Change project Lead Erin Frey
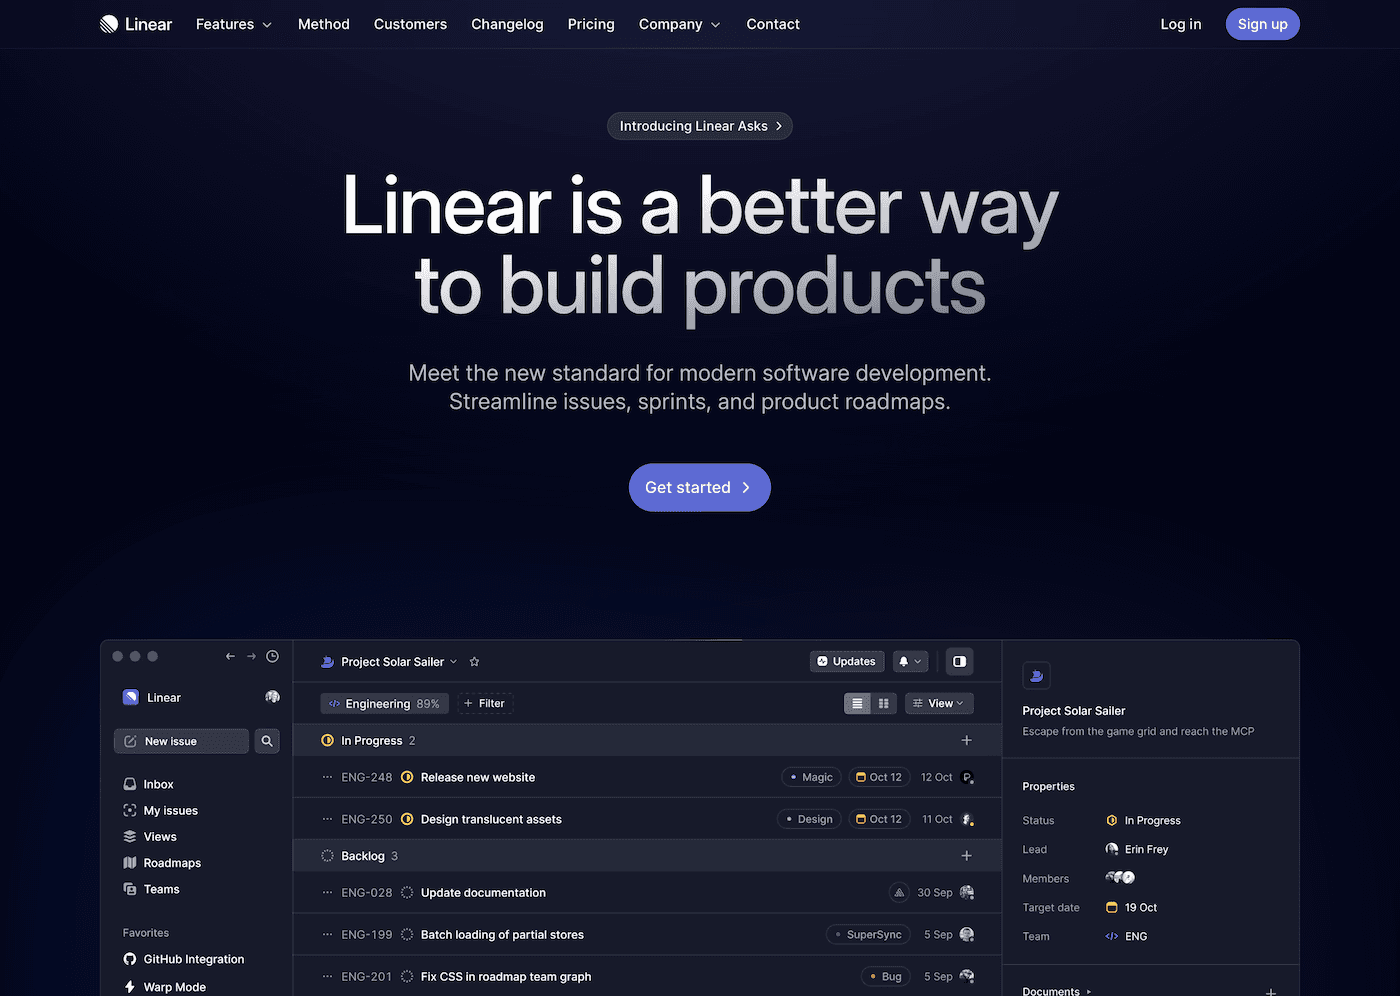The image size is (1400, 996). tap(1137, 849)
